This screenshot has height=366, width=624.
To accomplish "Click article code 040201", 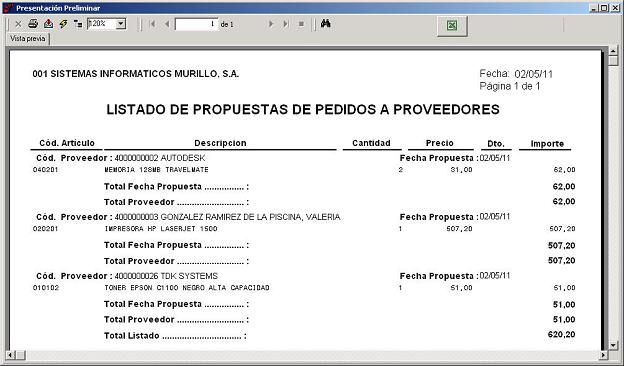I will click(x=45, y=170).
